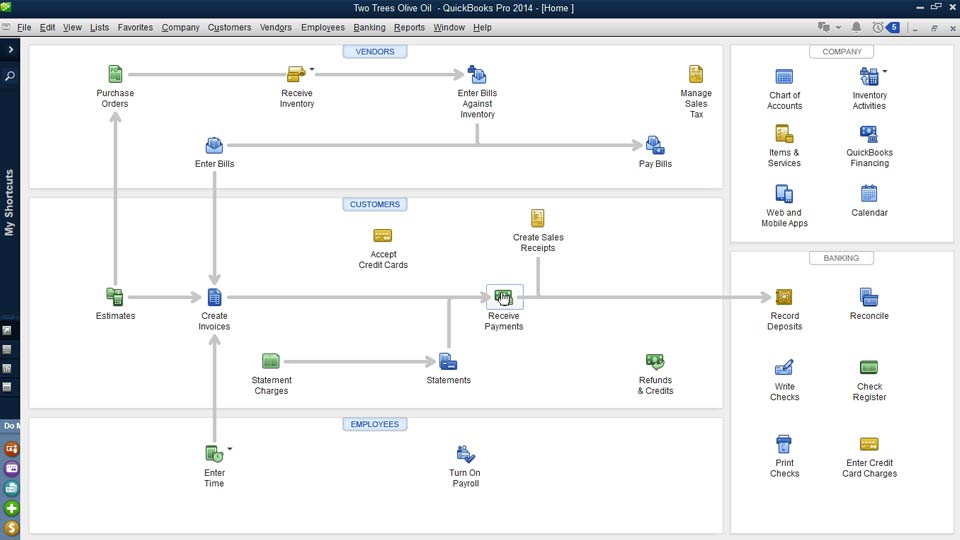960x540 pixels.
Task: Open Write Checks
Action: point(784,367)
